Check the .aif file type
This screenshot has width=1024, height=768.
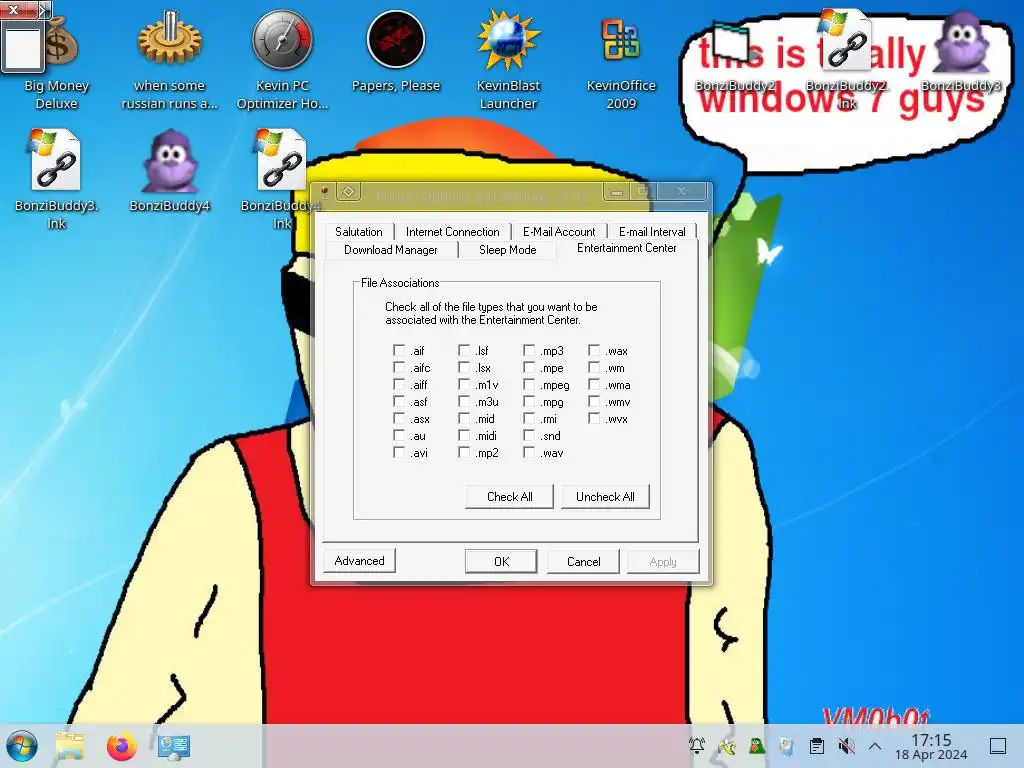pos(398,351)
